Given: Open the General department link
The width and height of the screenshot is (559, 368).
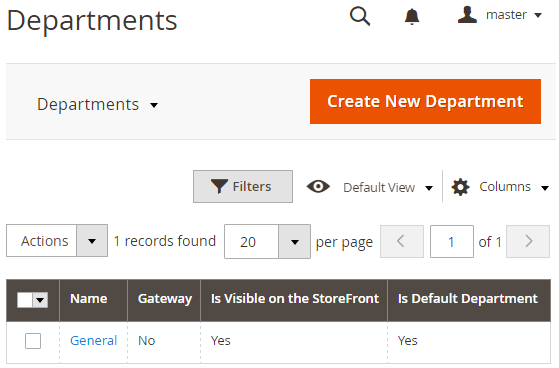Looking at the screenshot, I should [93, 341].
